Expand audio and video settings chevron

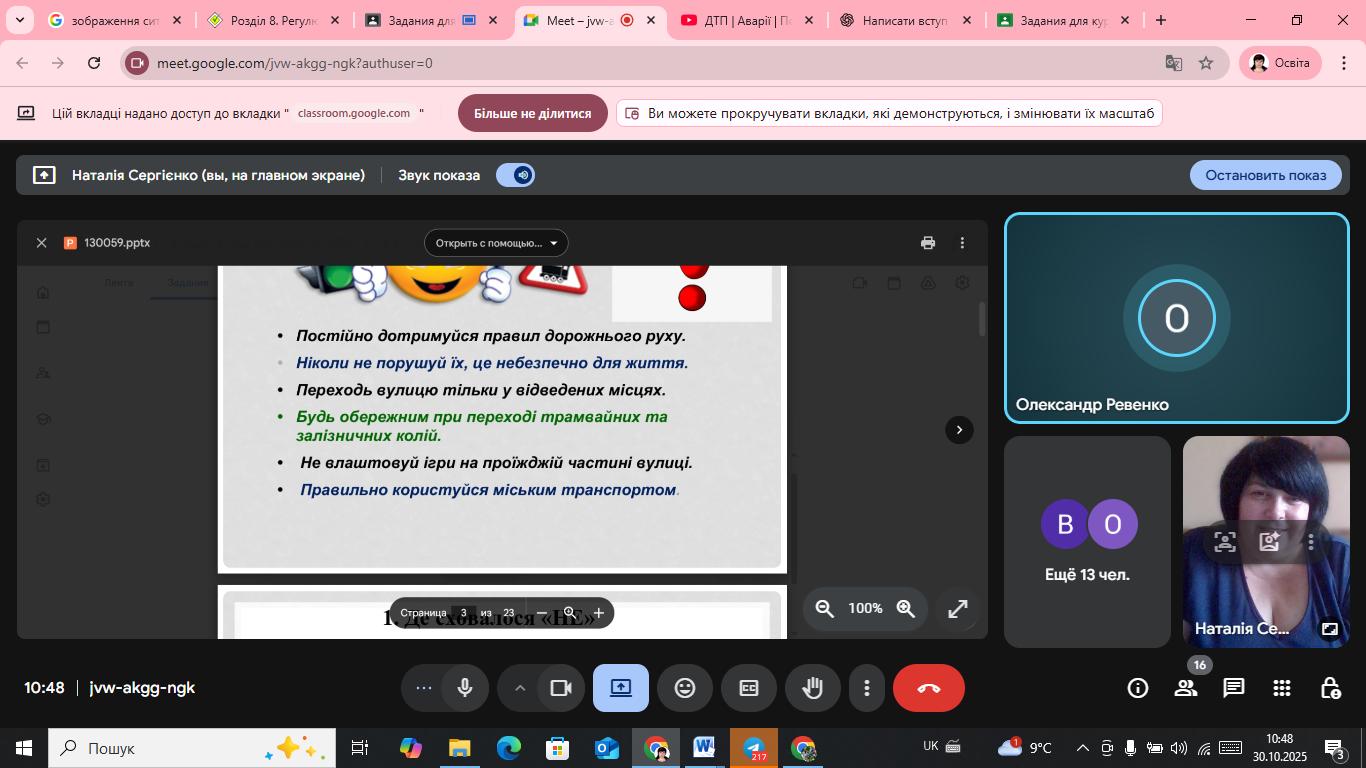coord(520,688)
